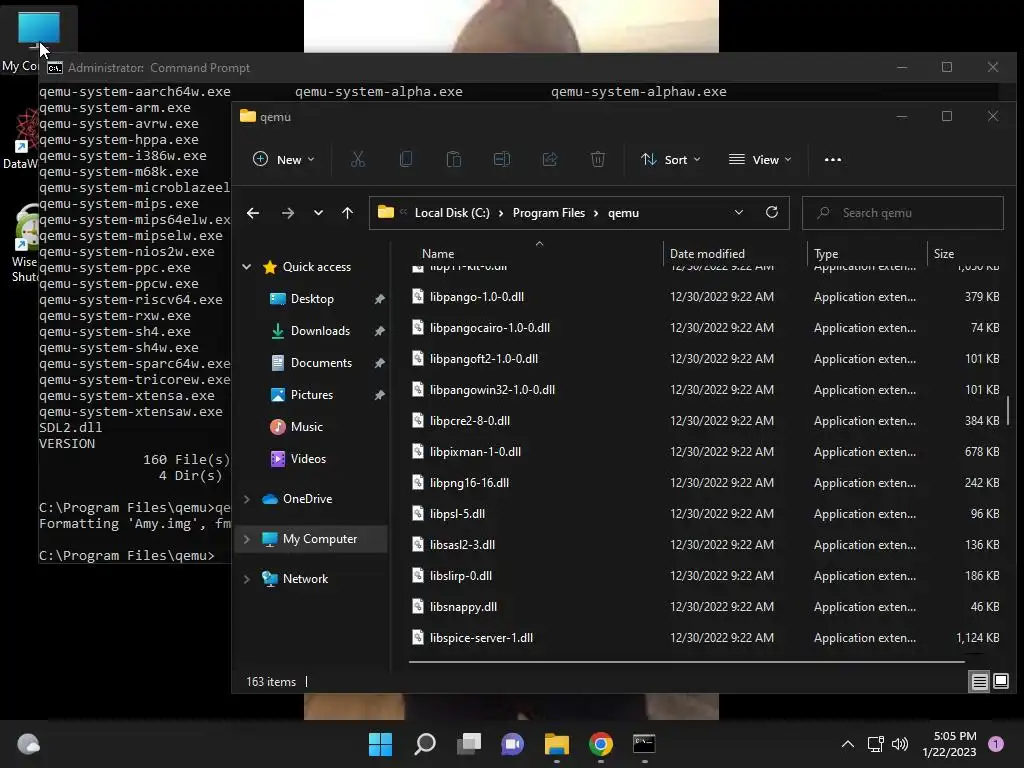1024x768 pixels.
Task: Switch to large thumbnails view icon
Action: coord(1000,682)
